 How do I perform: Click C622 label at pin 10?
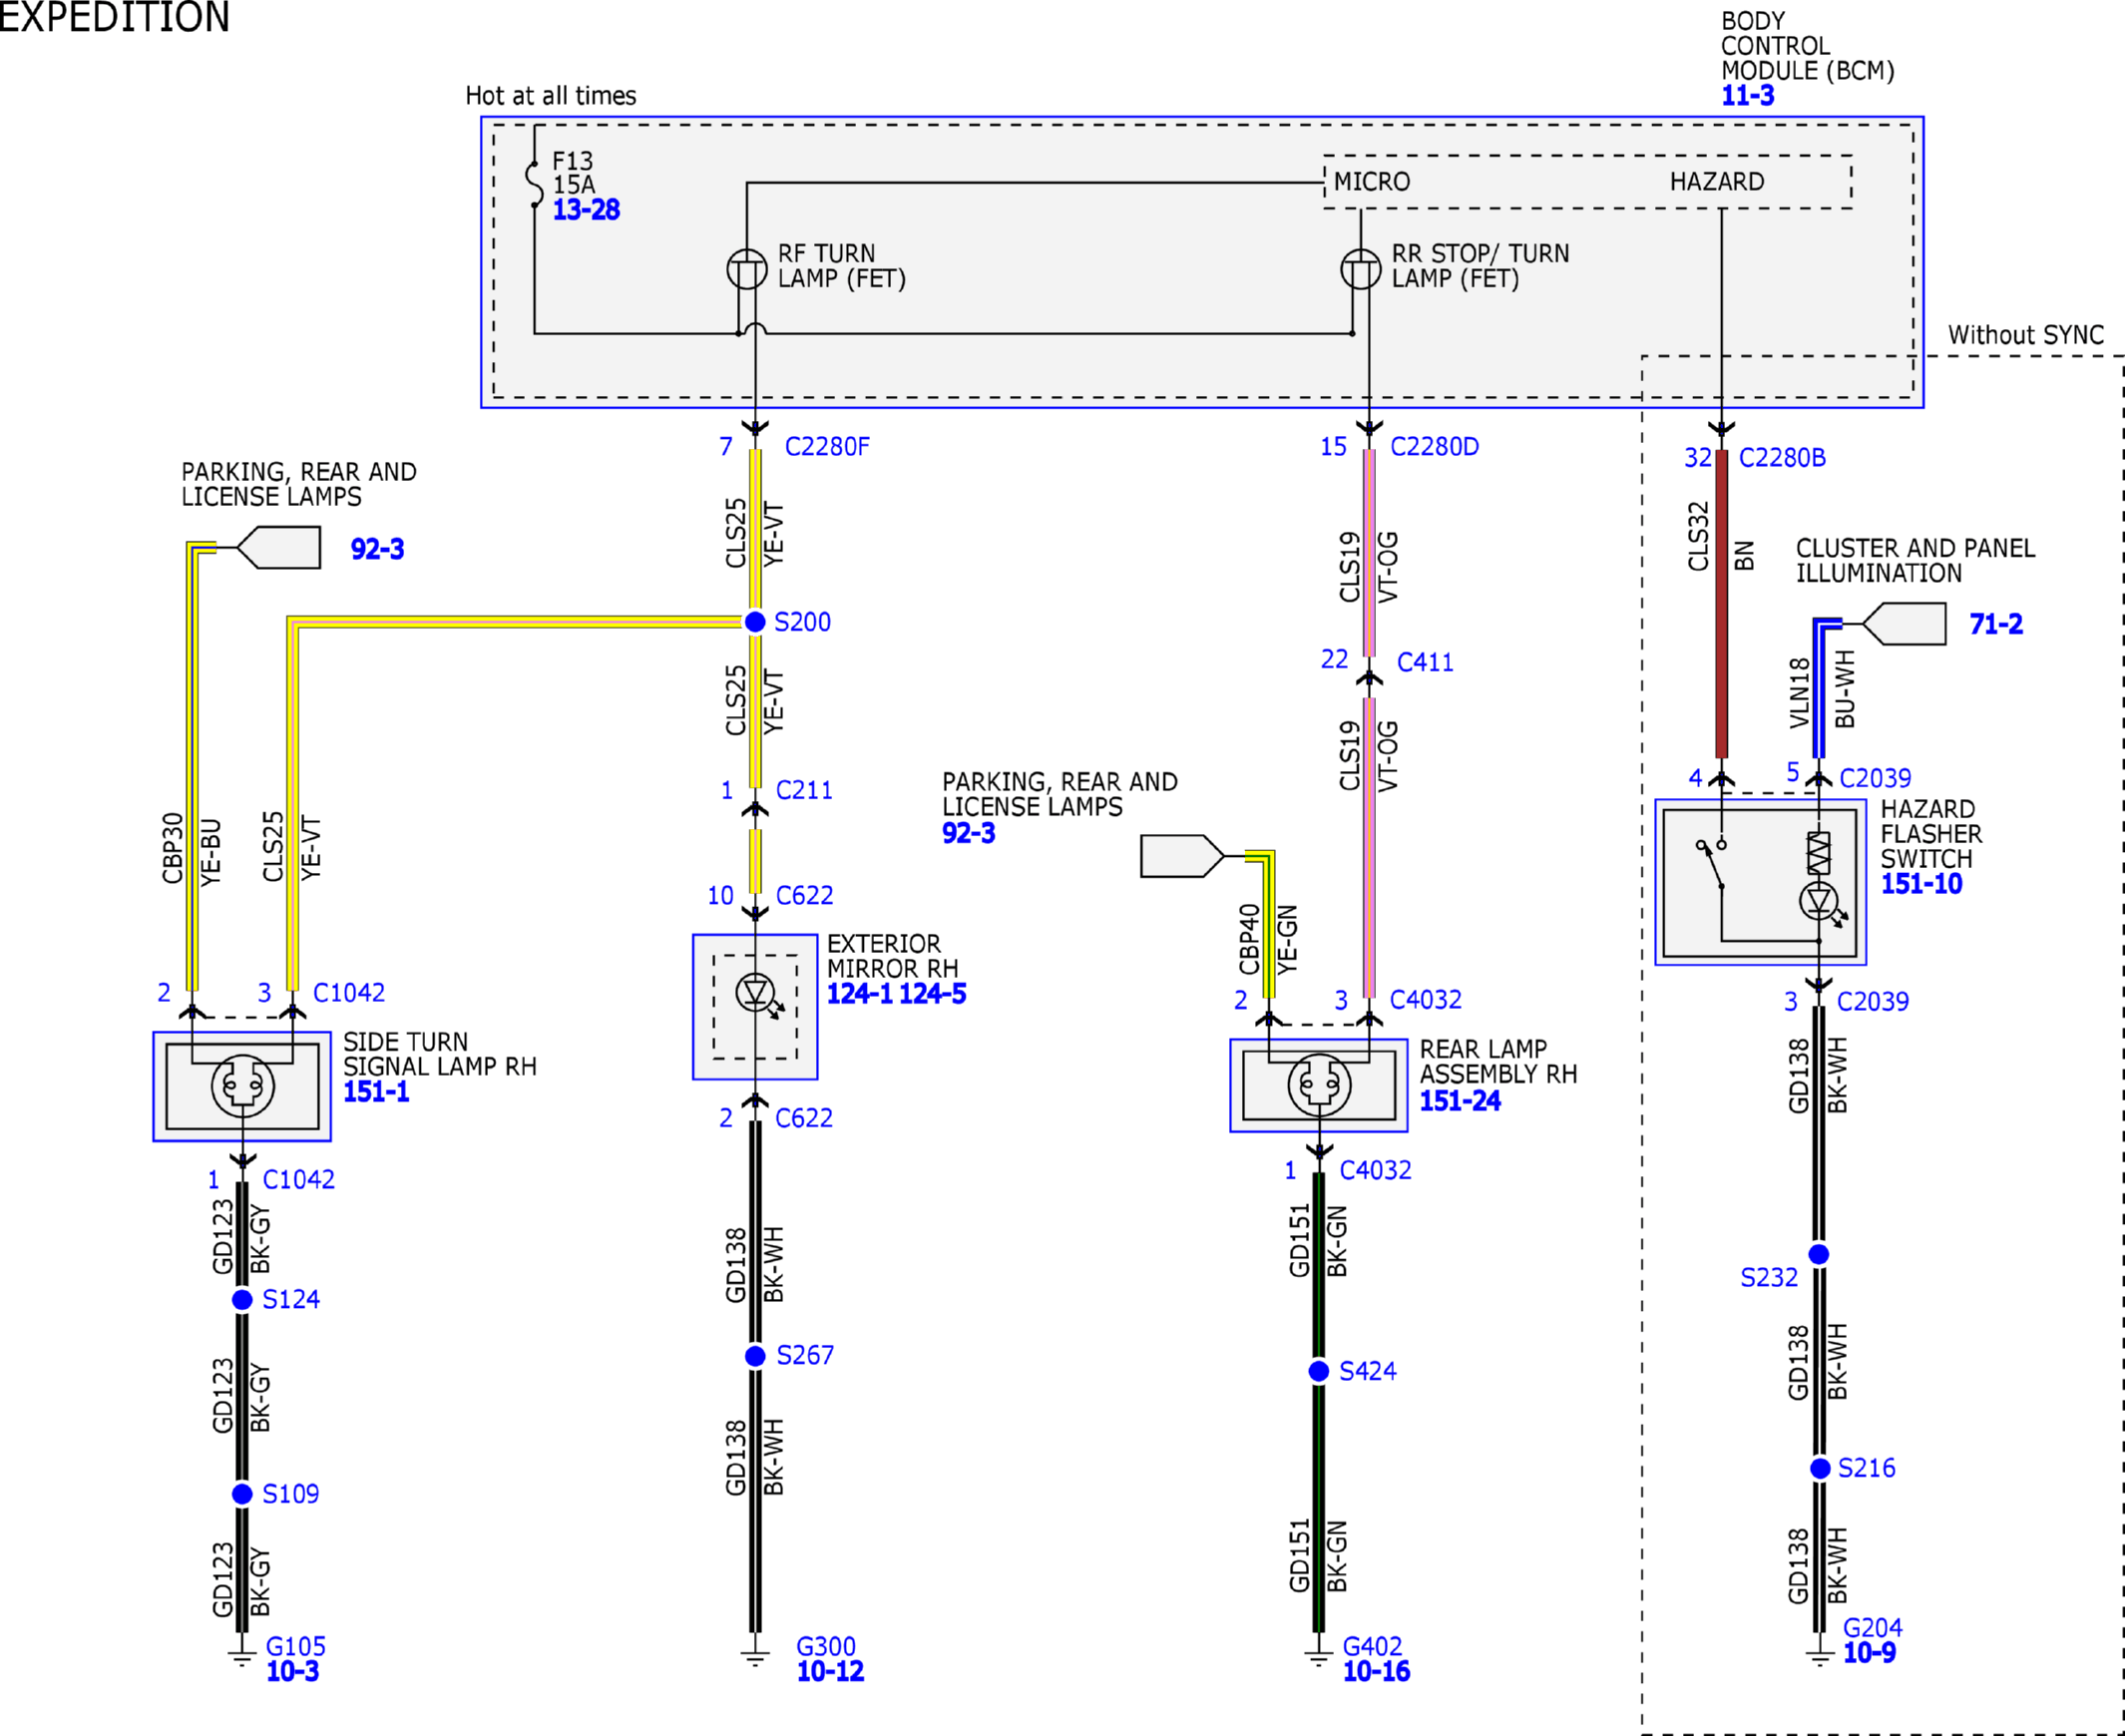point(804,896)
